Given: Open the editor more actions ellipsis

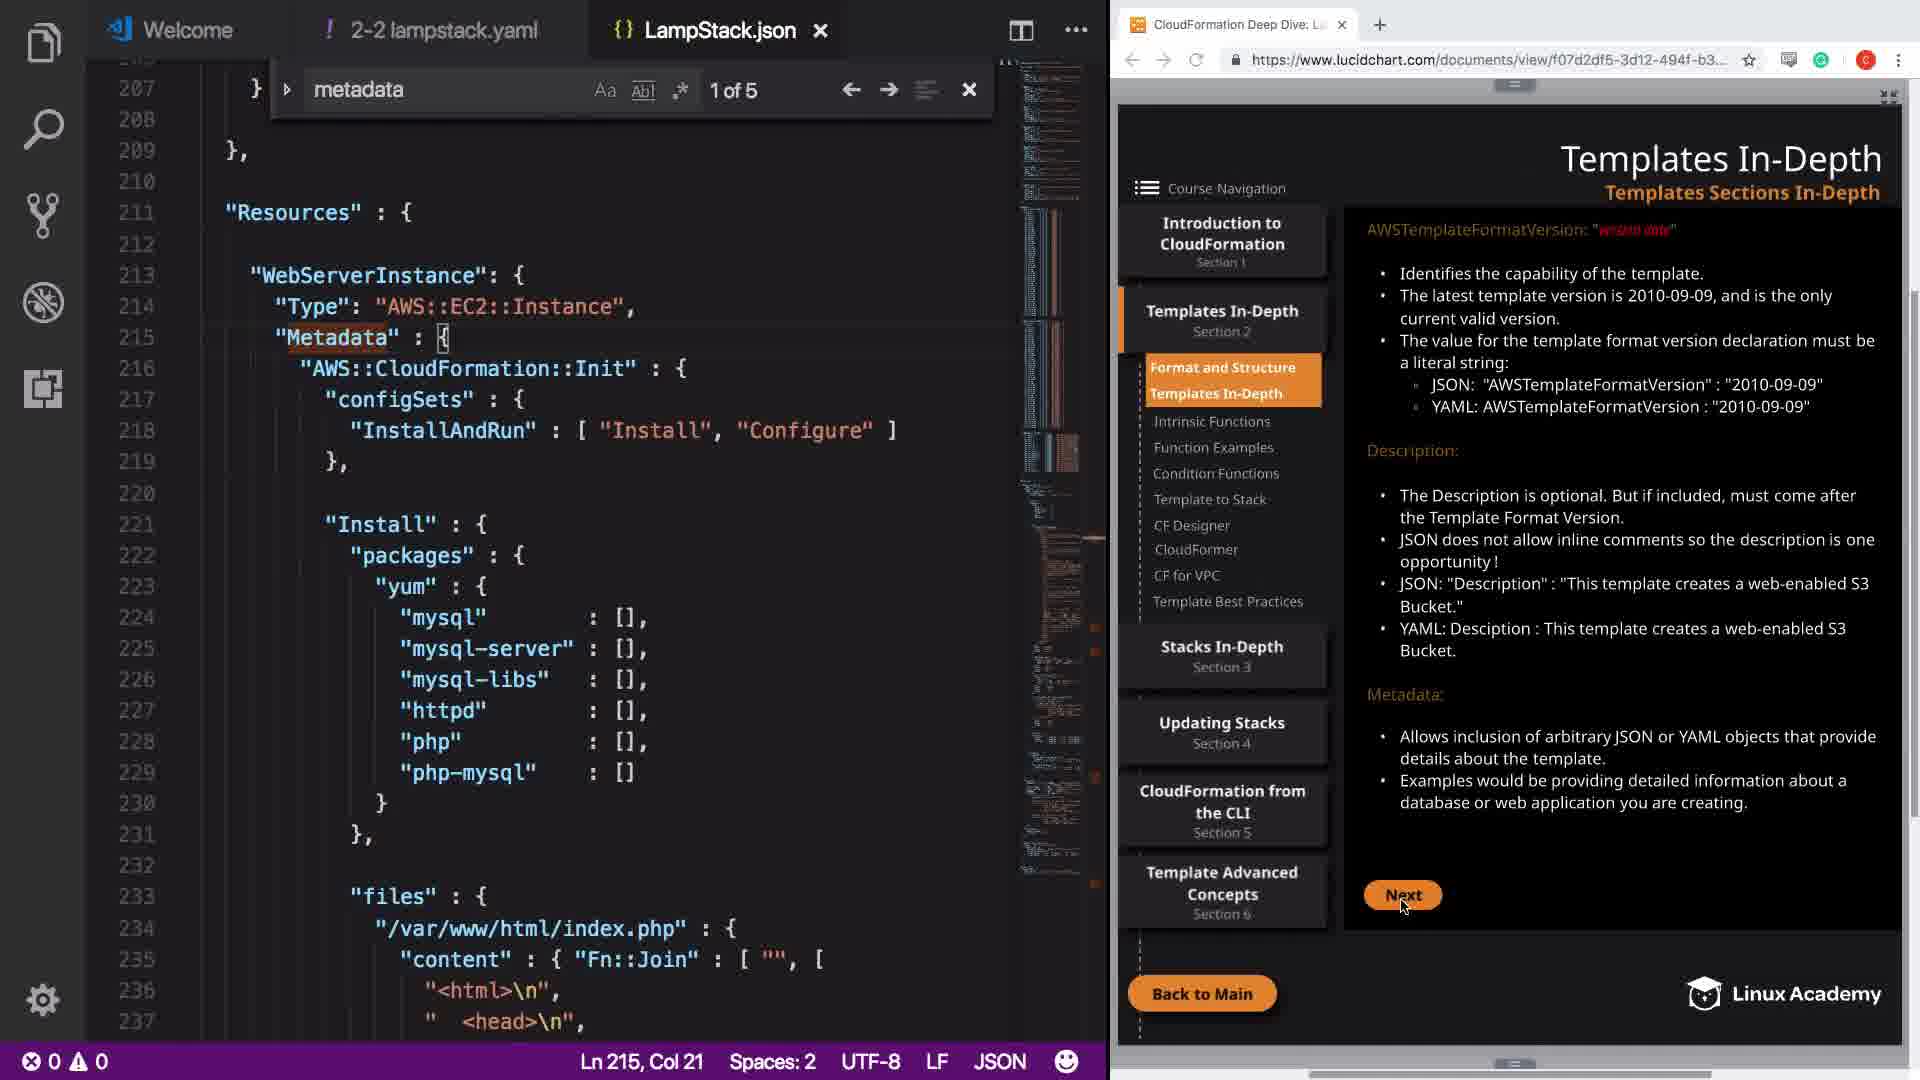Looking at the screenshot, I should [1076, 30].
